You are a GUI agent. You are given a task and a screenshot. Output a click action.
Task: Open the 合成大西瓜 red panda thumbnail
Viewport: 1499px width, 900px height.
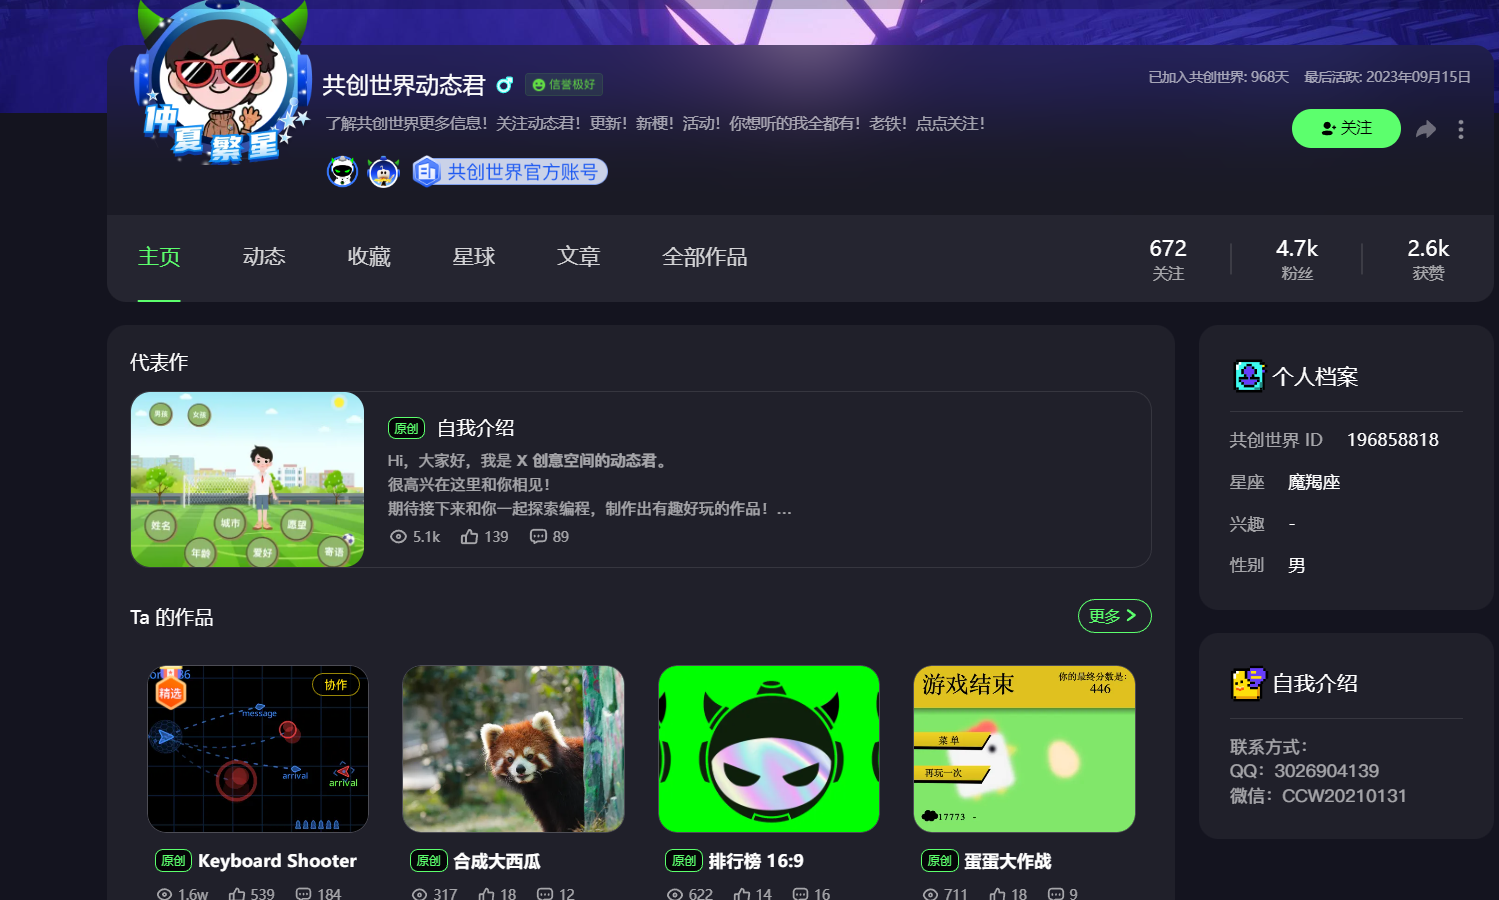click(x=513, y=749)
